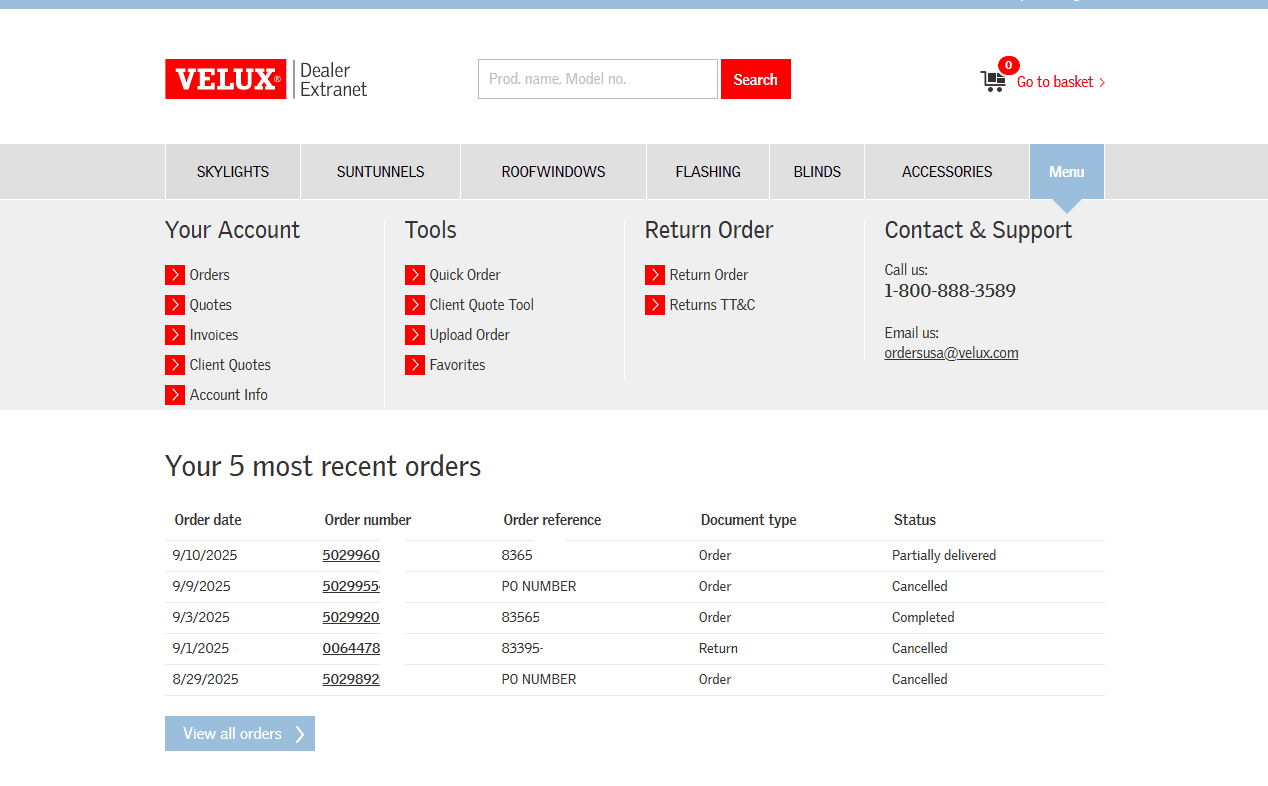Open the Client Quote Tool link
The width and height of the screenshot is (1268, 786).
[482, 305]
